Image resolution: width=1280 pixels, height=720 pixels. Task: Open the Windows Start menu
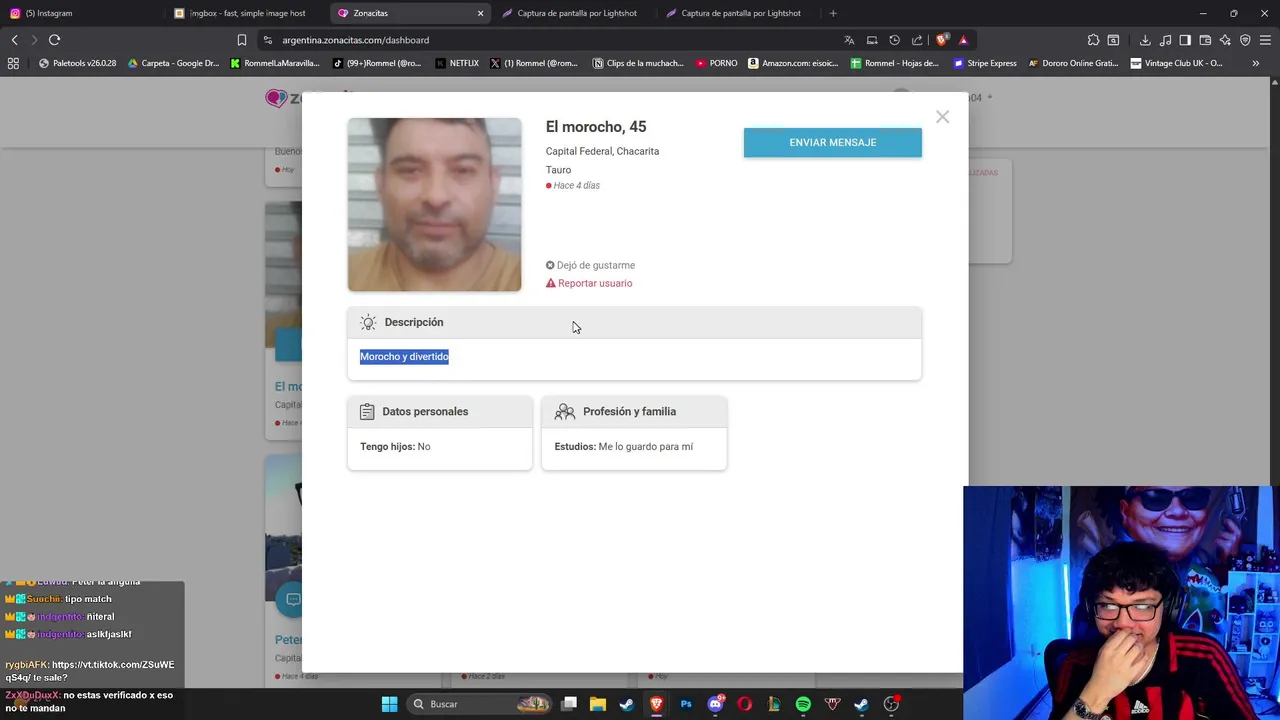pos(389,704)
